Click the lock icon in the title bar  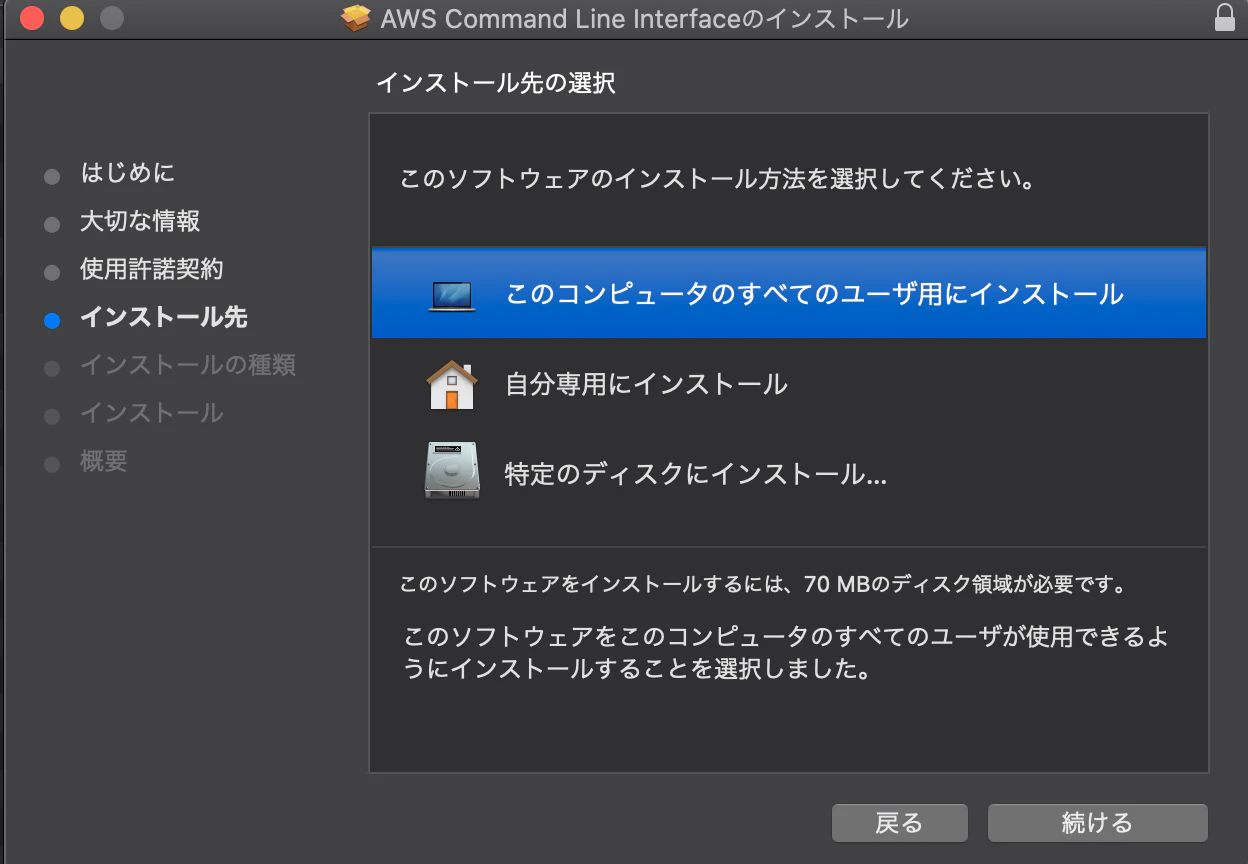(1224, 18)
